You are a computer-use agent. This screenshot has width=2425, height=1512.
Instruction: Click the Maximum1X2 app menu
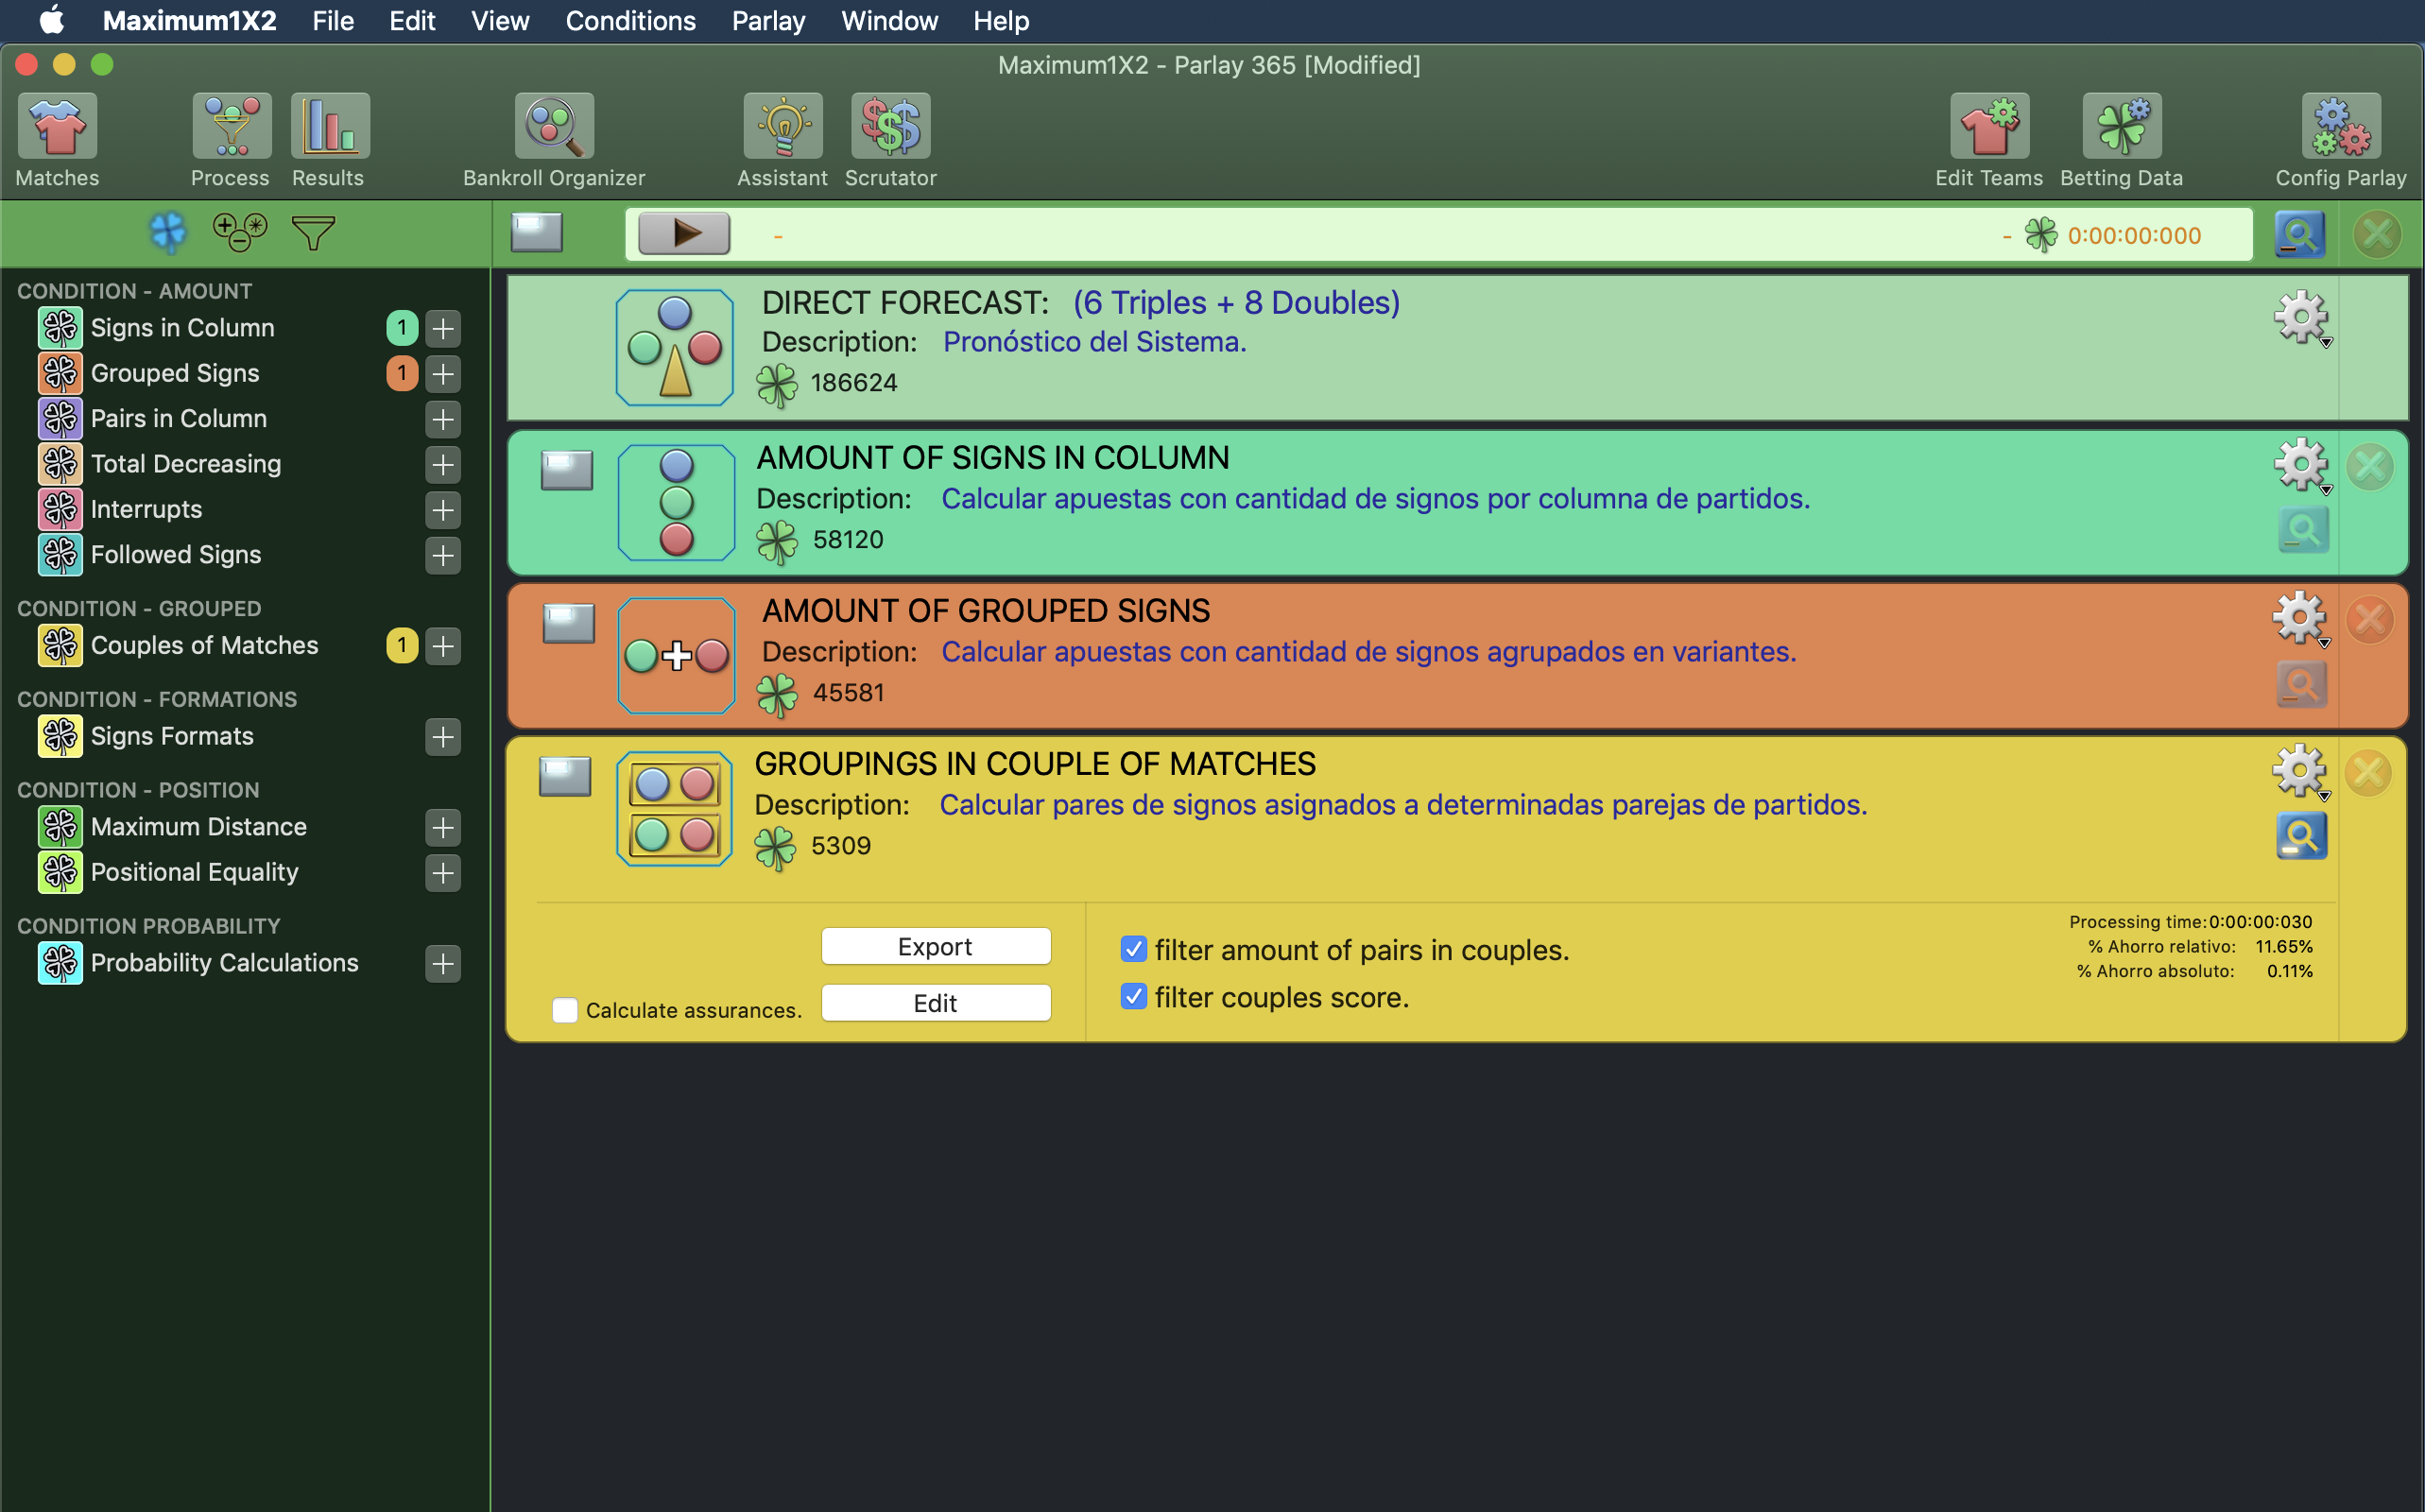point(189,20)
